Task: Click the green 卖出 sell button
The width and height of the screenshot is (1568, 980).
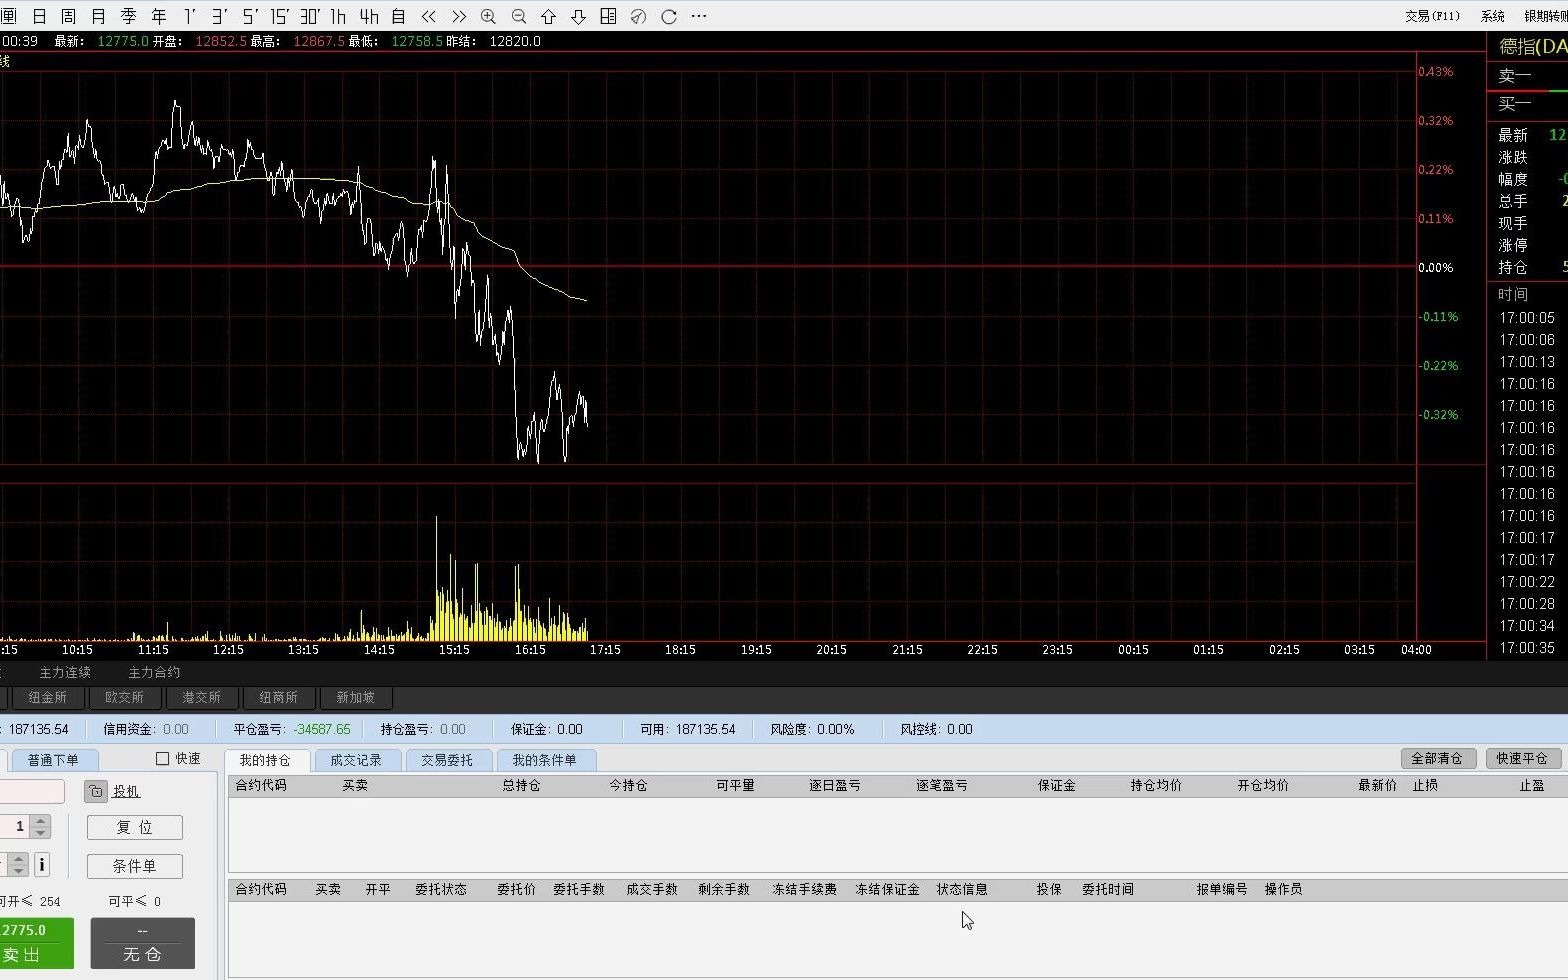Action: tap(36, 943)
